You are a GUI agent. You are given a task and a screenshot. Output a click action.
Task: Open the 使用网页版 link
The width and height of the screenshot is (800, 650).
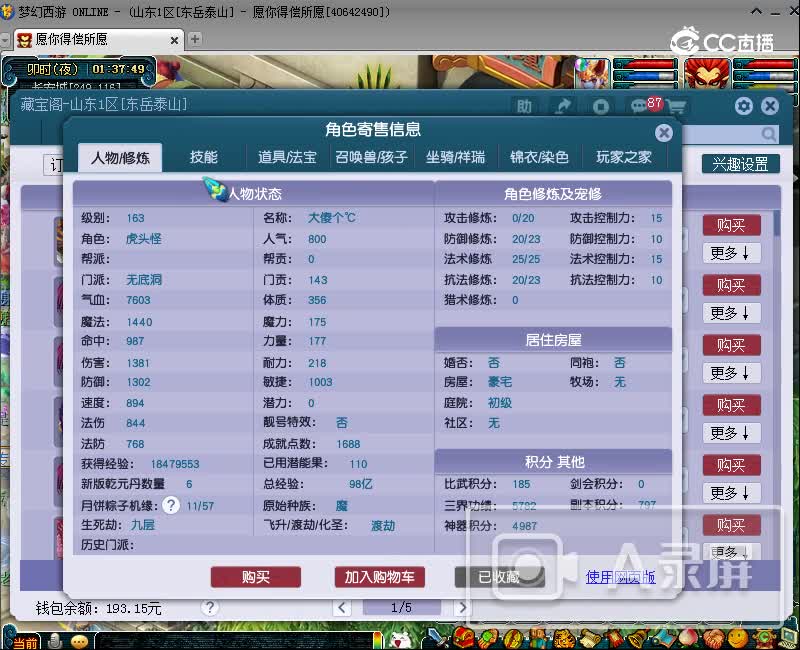620,577
